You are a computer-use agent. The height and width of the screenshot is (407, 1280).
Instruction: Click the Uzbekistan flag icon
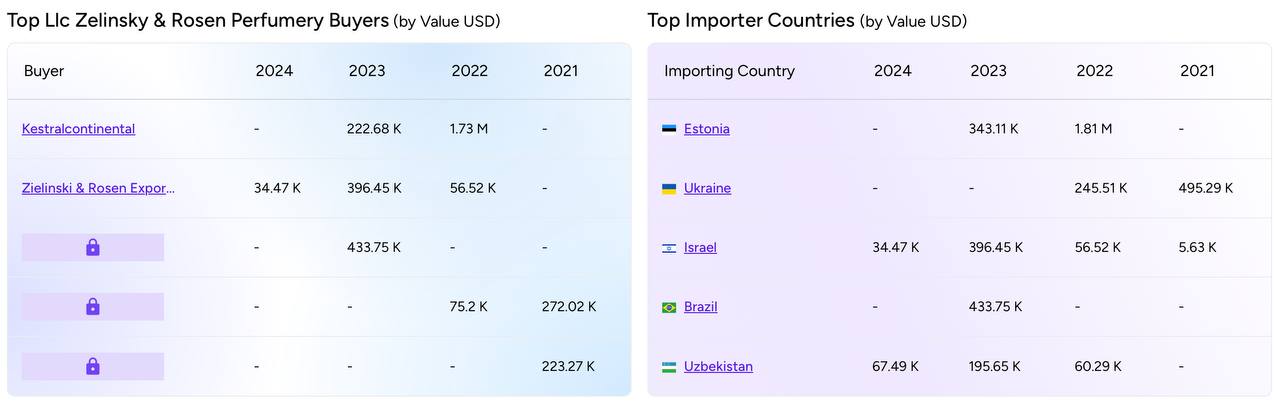click(669, 367)
